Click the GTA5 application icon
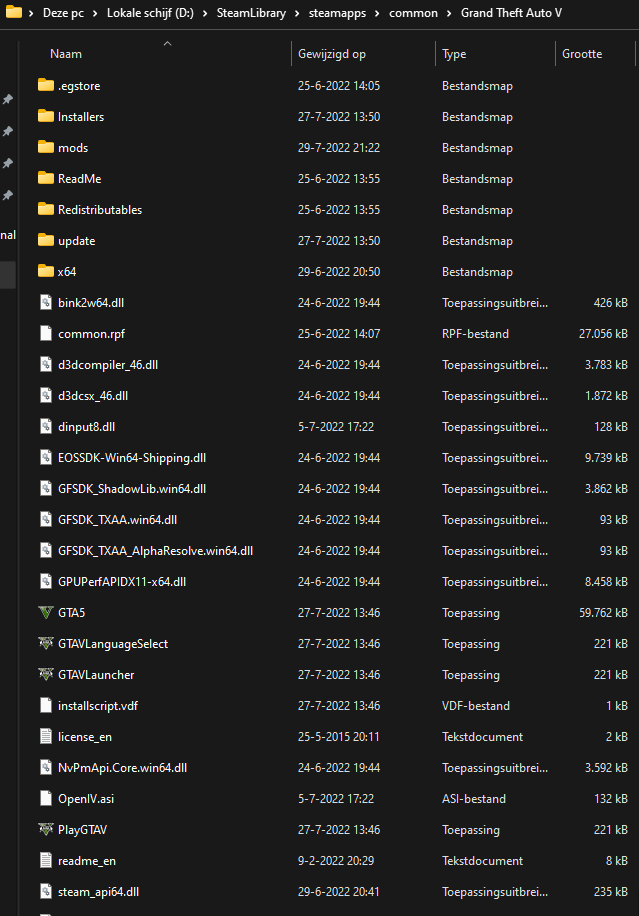The height and width of the screenshot is (916, 639). tap(46, 612)
